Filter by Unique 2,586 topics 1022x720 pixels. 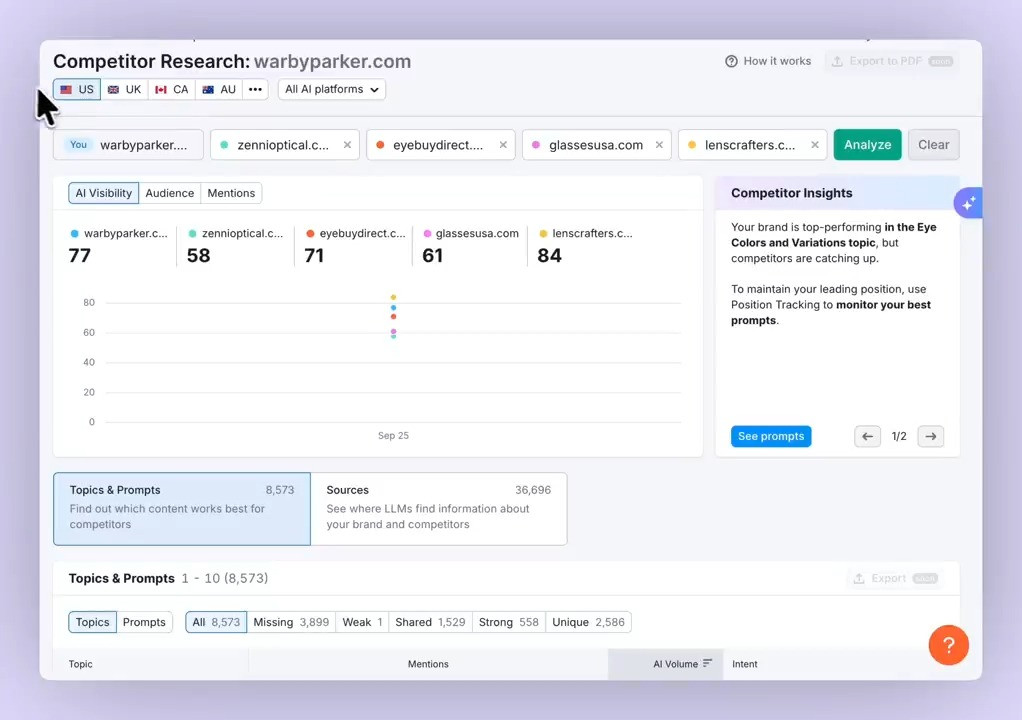click(x=589, y=622)
